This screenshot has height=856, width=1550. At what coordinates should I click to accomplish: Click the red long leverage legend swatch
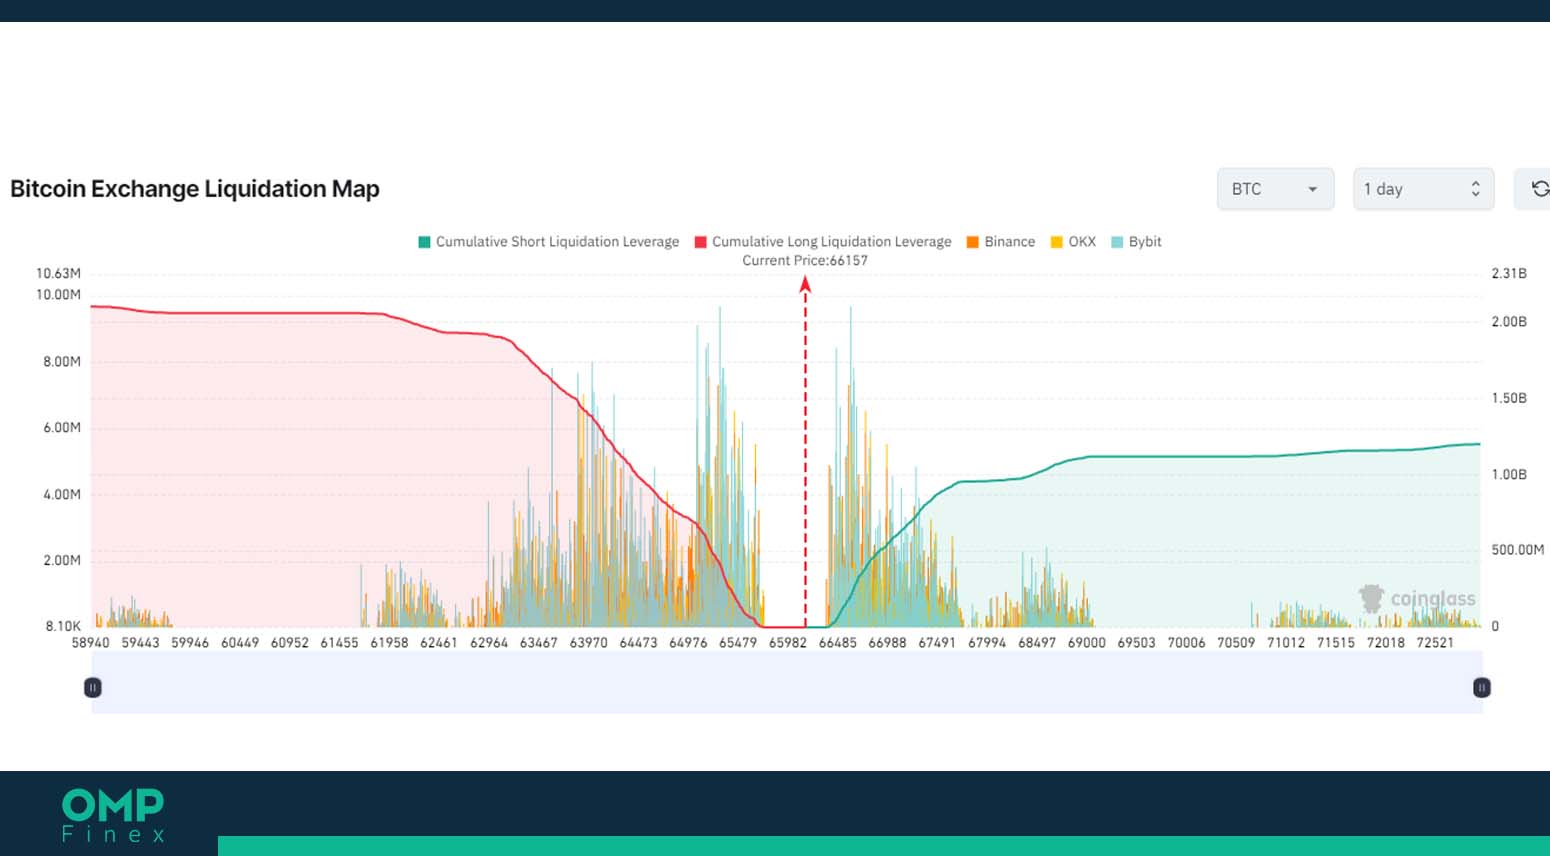(x=701, y=242)
